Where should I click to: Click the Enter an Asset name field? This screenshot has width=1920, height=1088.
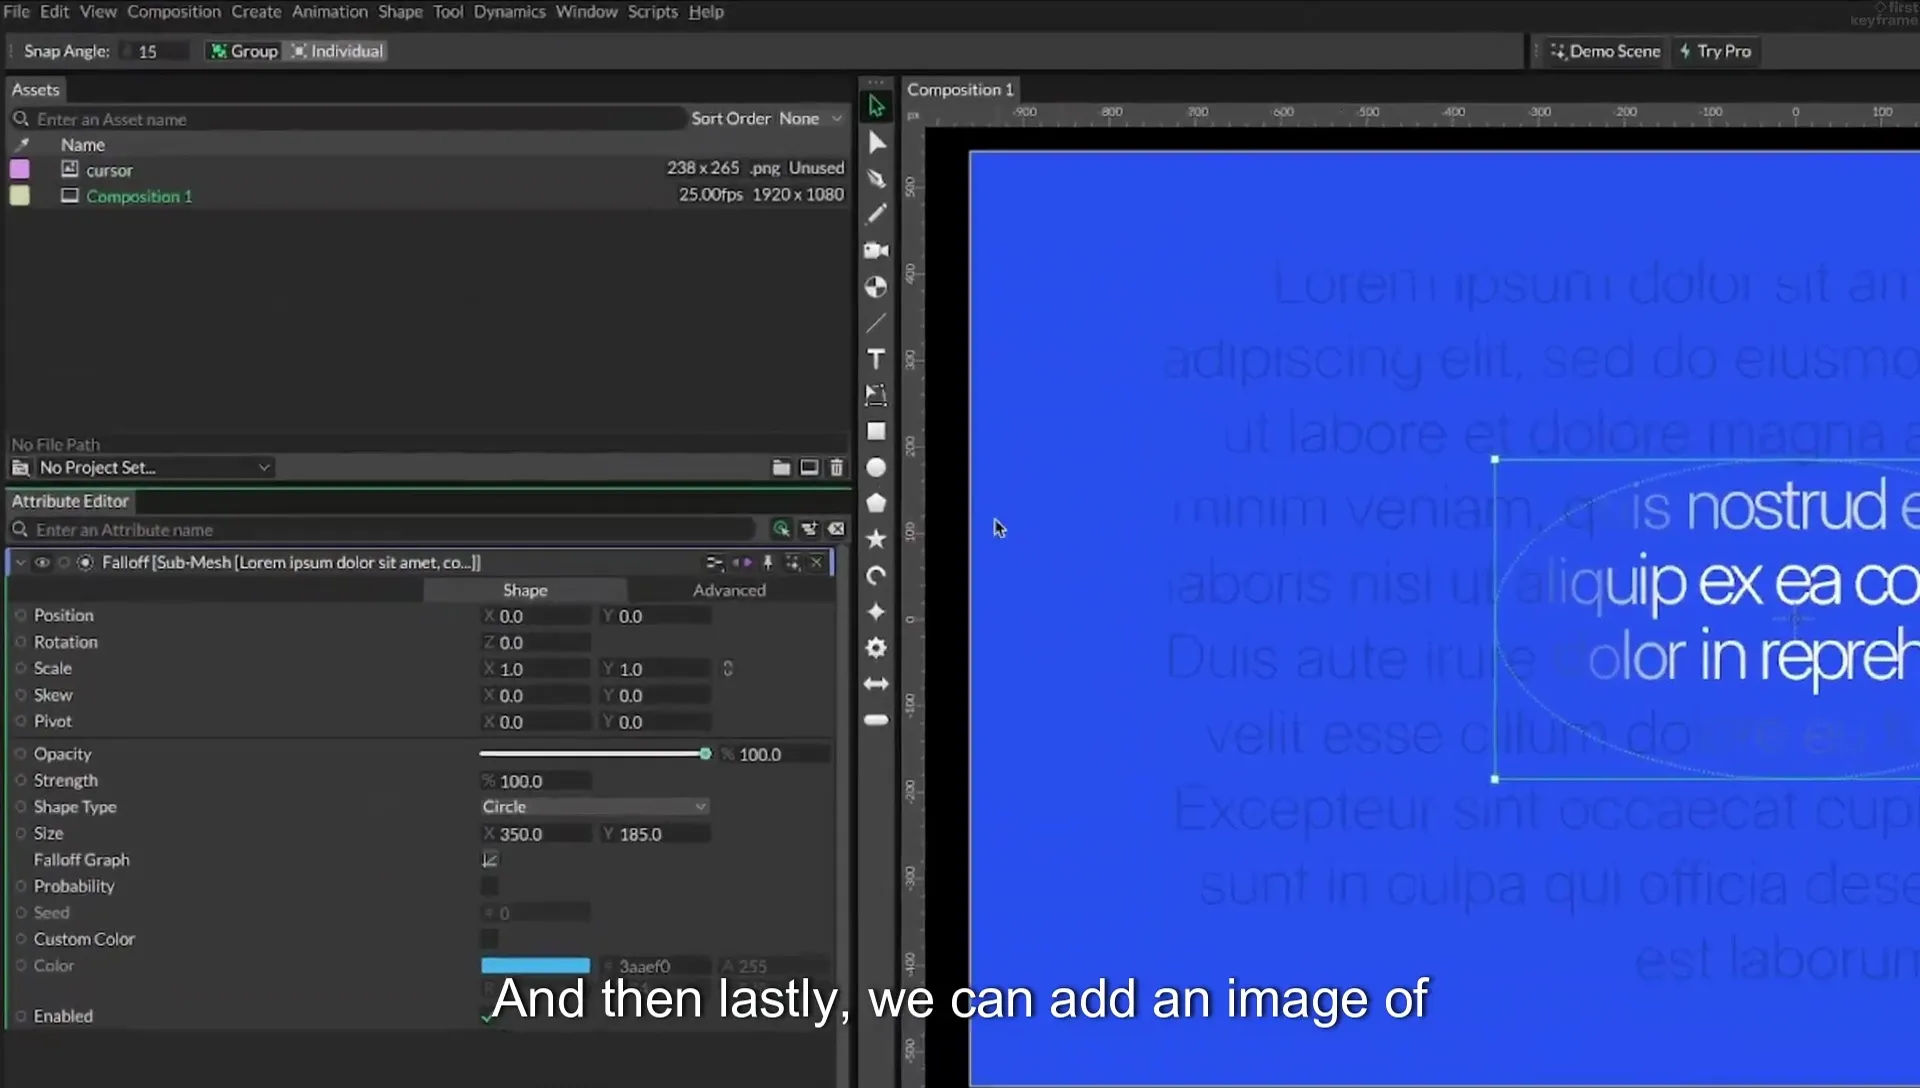pyautogui.click(x=360, y=119)
